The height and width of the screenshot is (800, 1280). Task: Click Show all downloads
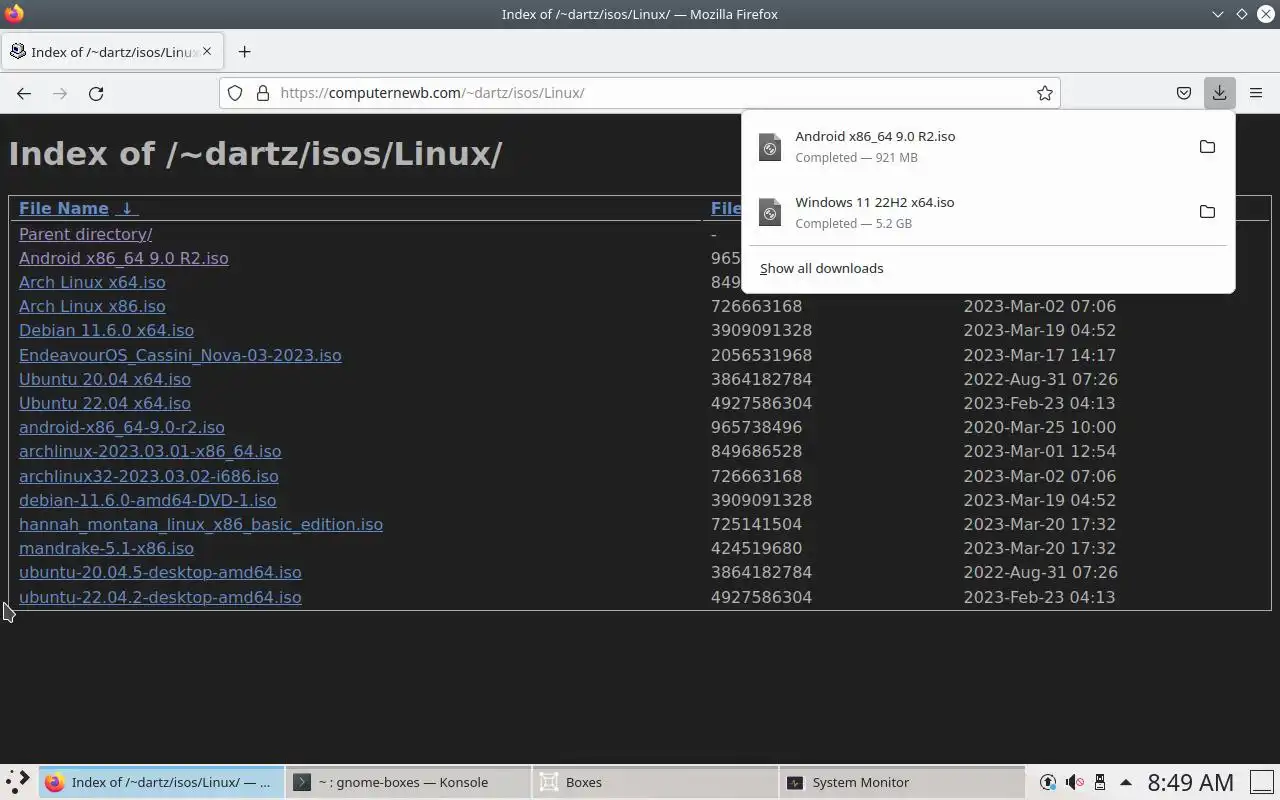coord(821,268)
